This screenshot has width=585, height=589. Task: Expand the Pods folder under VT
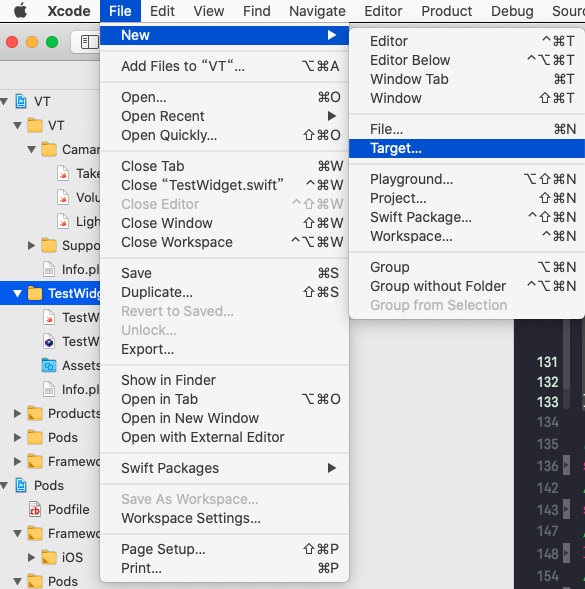[17, 438]
